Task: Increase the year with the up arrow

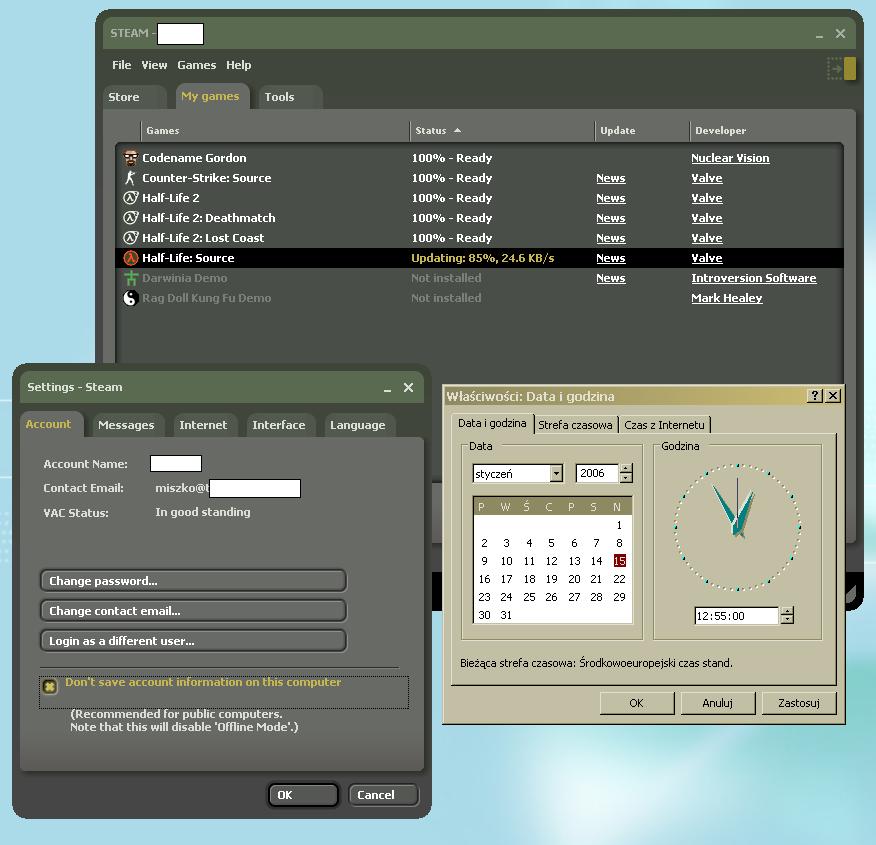Action: point(626,469)
